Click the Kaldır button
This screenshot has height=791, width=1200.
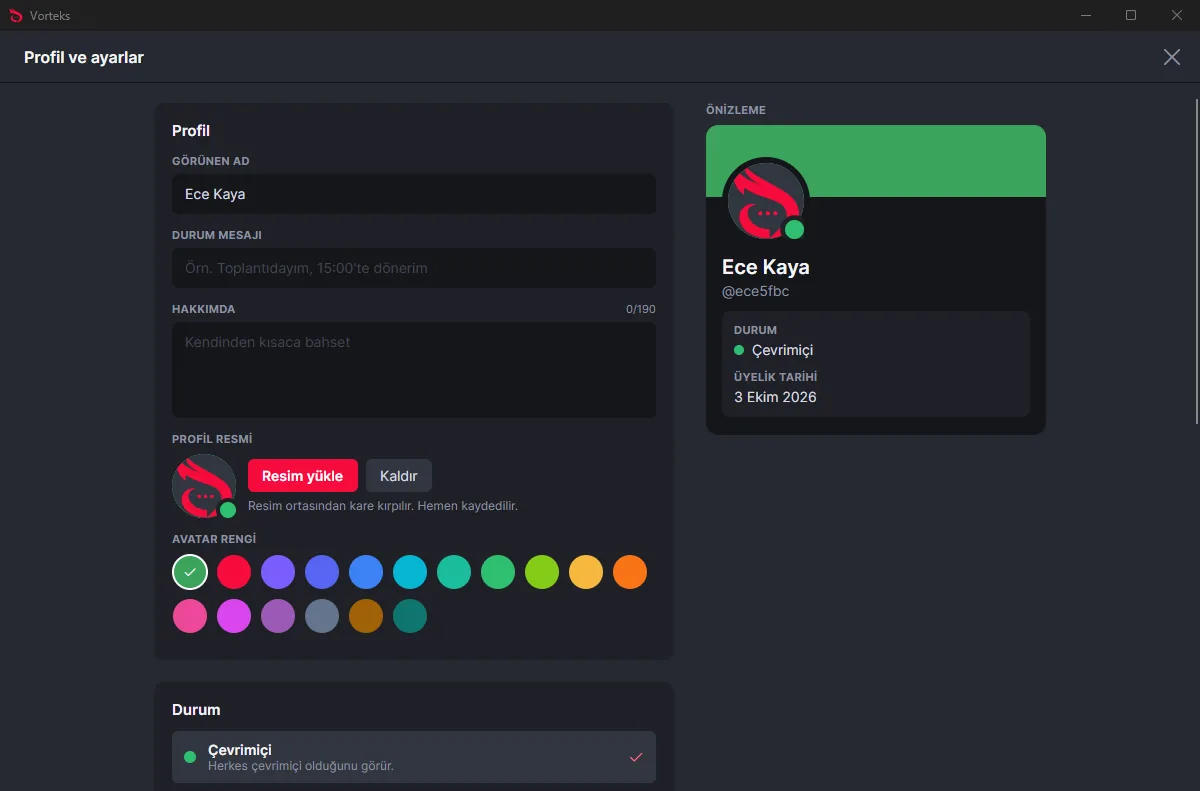[399, 476]
